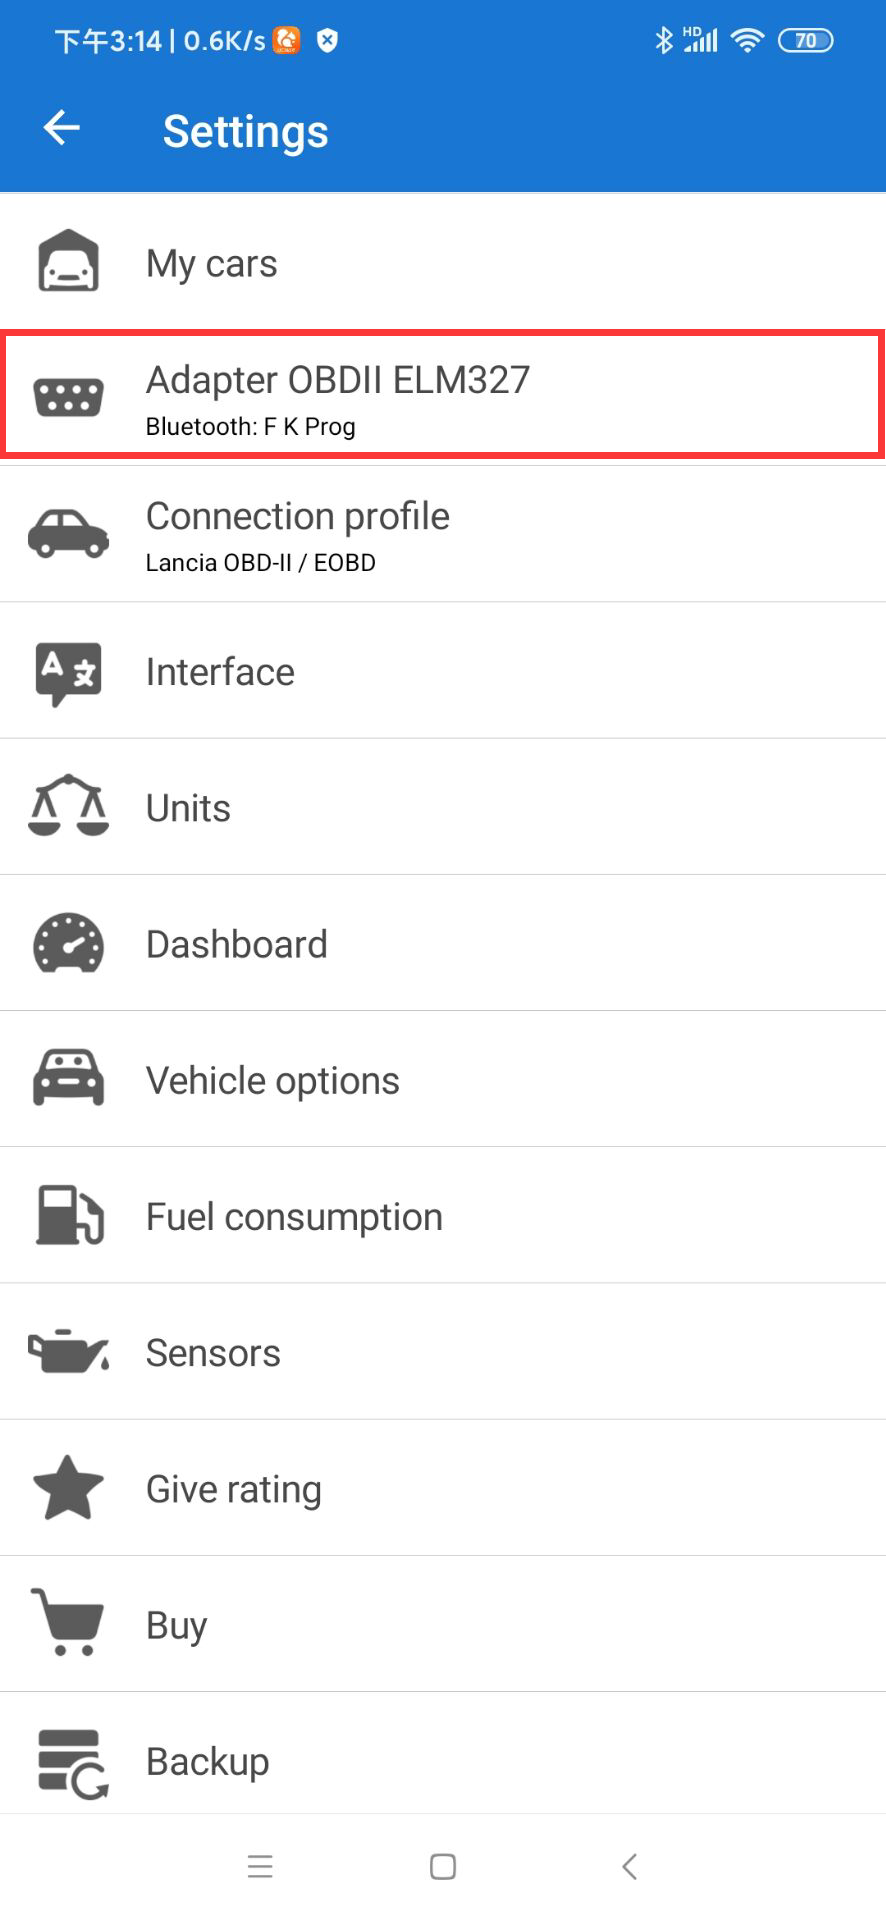The image size is (886, 1920).
Task: Open the My cars garage icon
Action: tap(68, 261)
